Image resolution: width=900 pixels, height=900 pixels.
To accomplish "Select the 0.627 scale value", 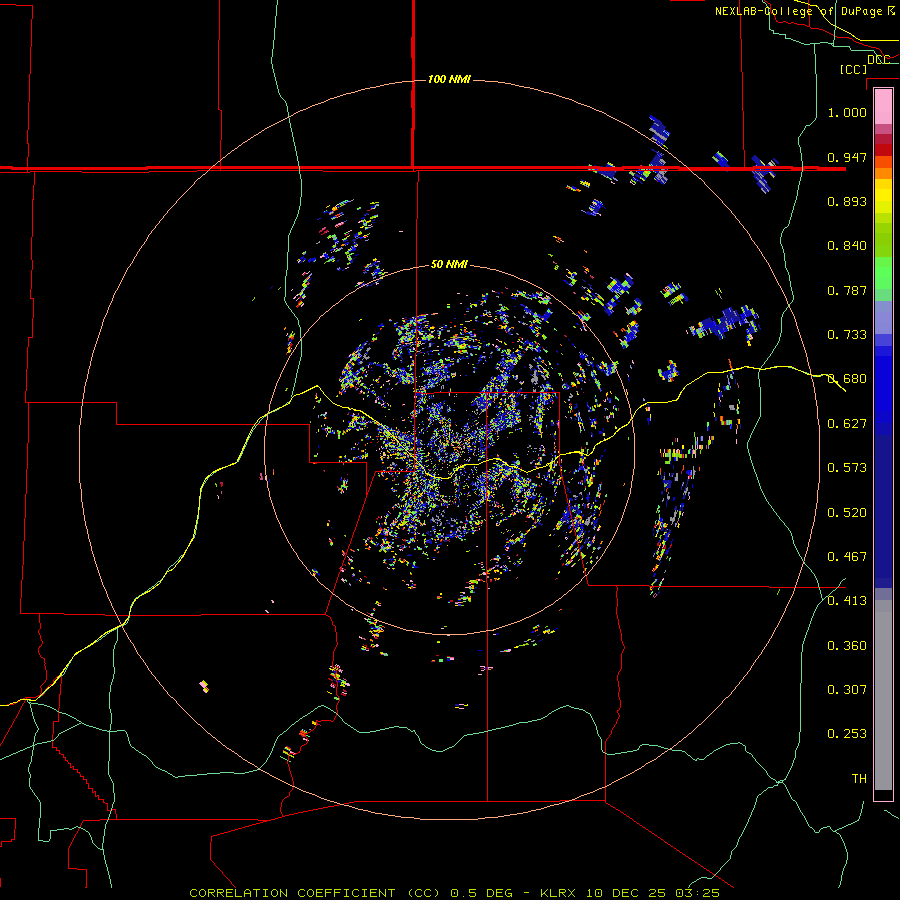I will (x=847, y=424).
